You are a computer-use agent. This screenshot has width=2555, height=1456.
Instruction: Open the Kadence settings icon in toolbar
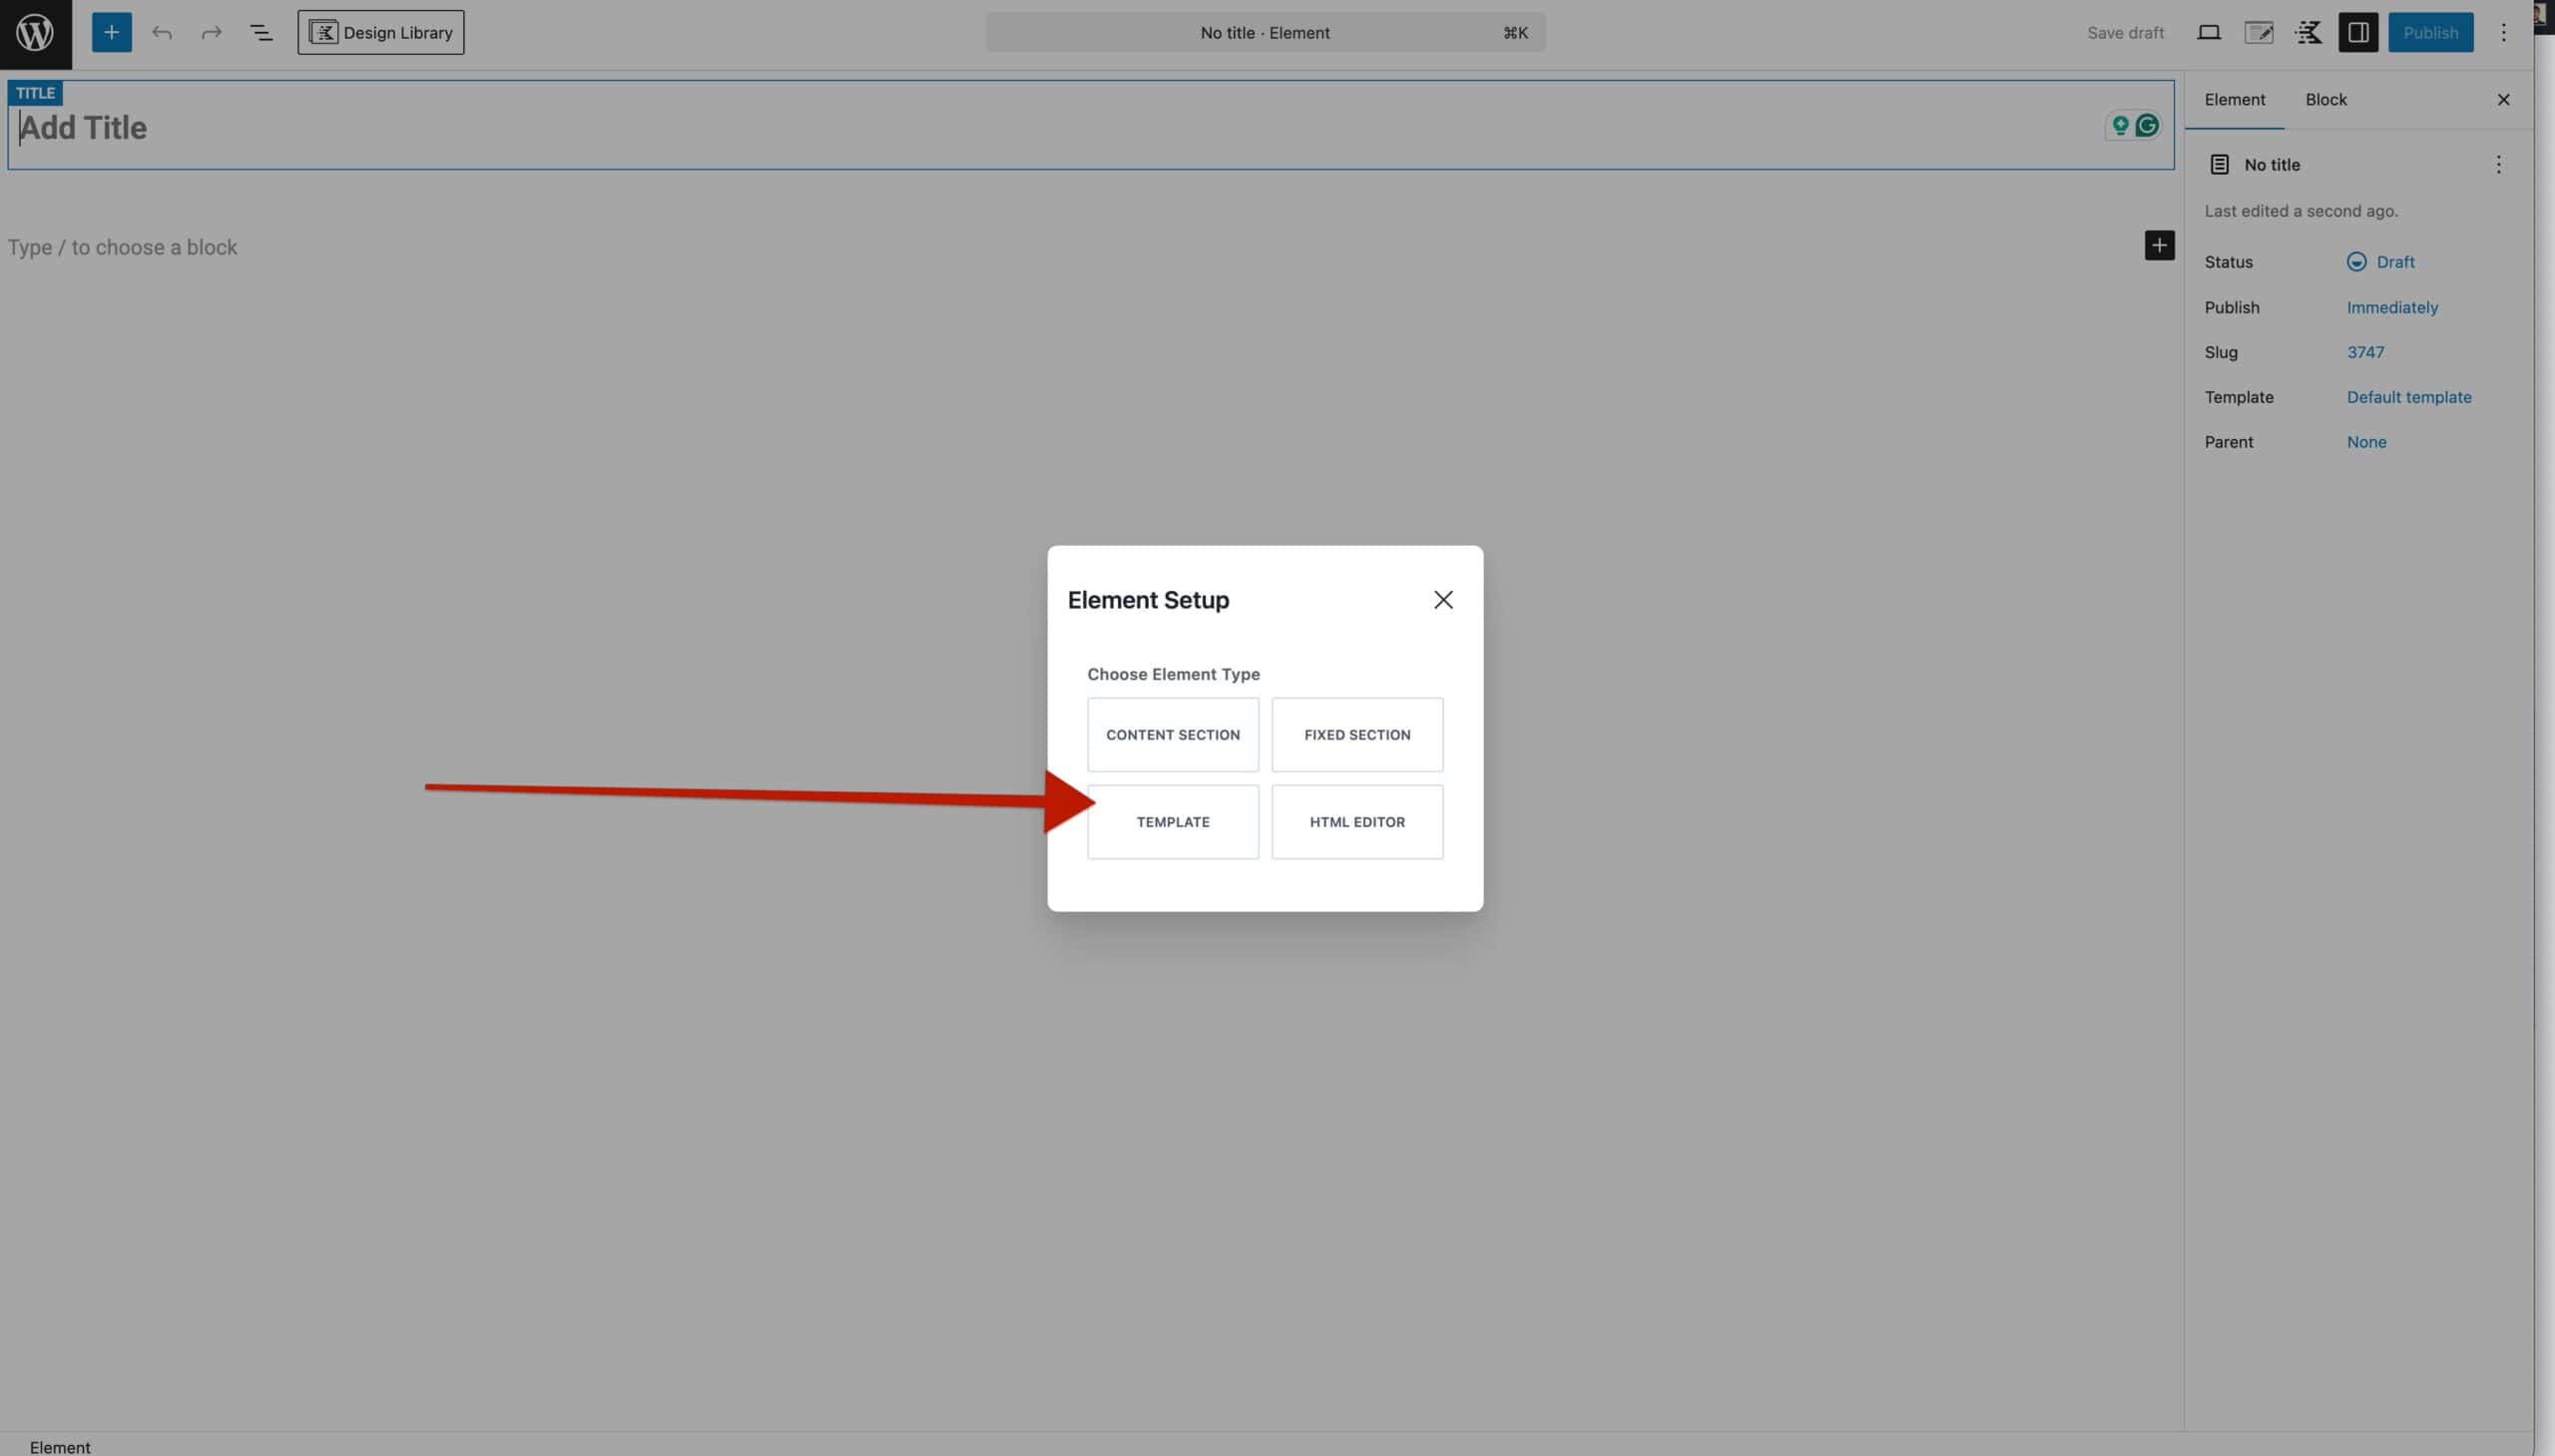pos(2308,33)
